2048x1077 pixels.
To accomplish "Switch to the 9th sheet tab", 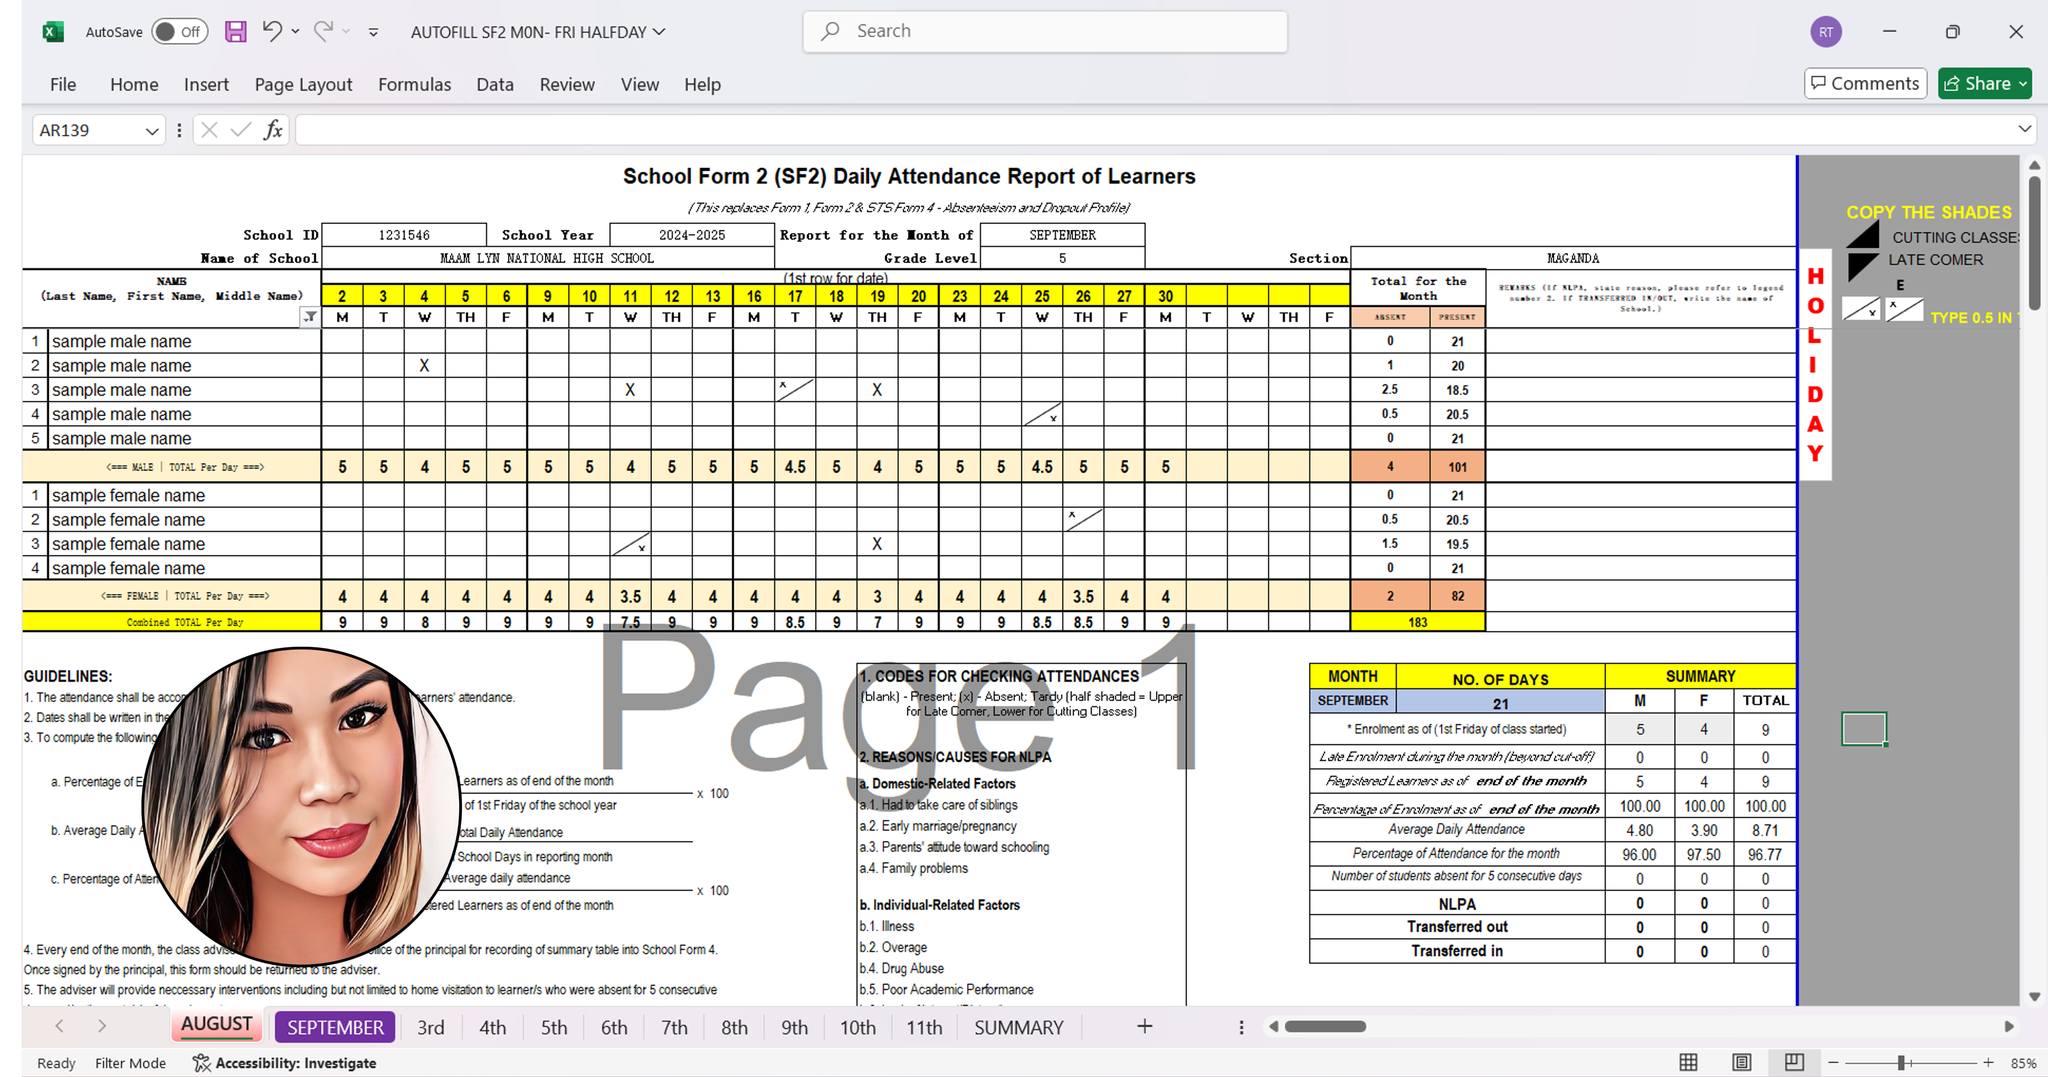I will coord(794,1027).
